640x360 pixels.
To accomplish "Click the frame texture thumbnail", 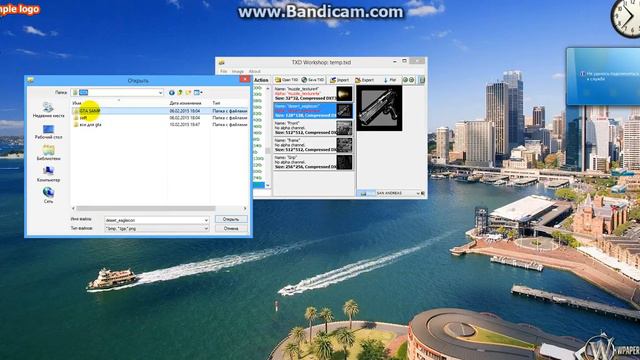I will (344, 145).
